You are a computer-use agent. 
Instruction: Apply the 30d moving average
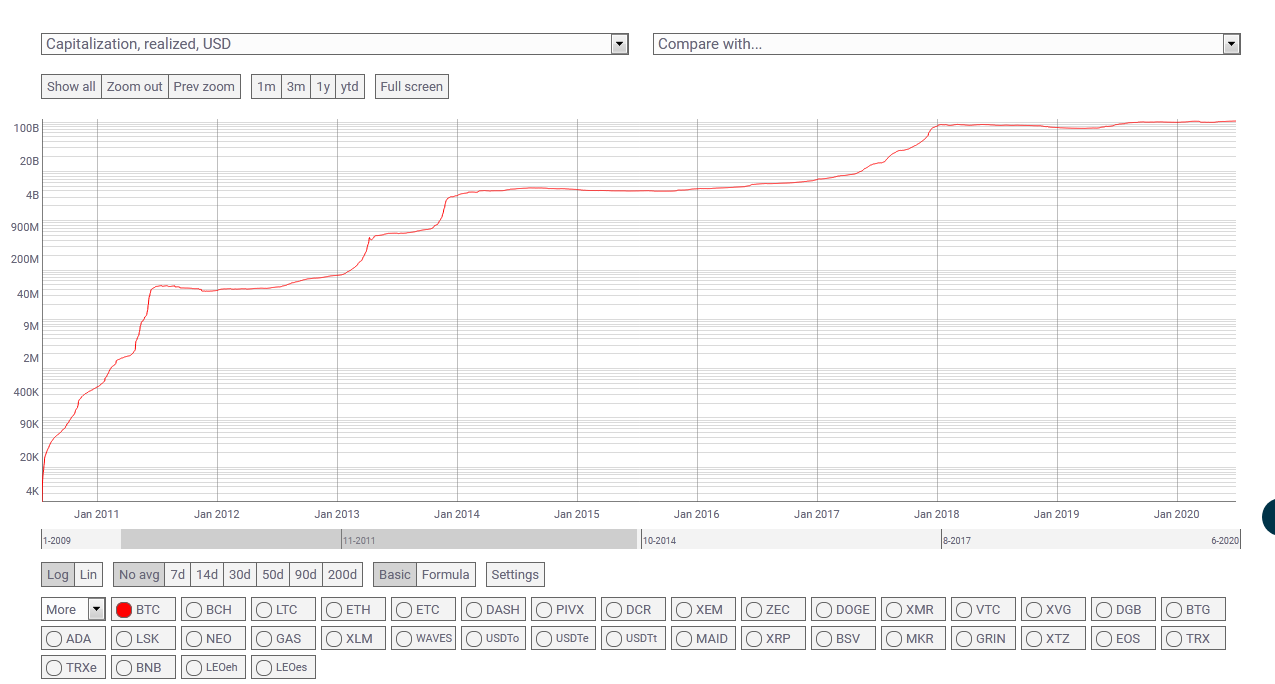tap(240, 574)
